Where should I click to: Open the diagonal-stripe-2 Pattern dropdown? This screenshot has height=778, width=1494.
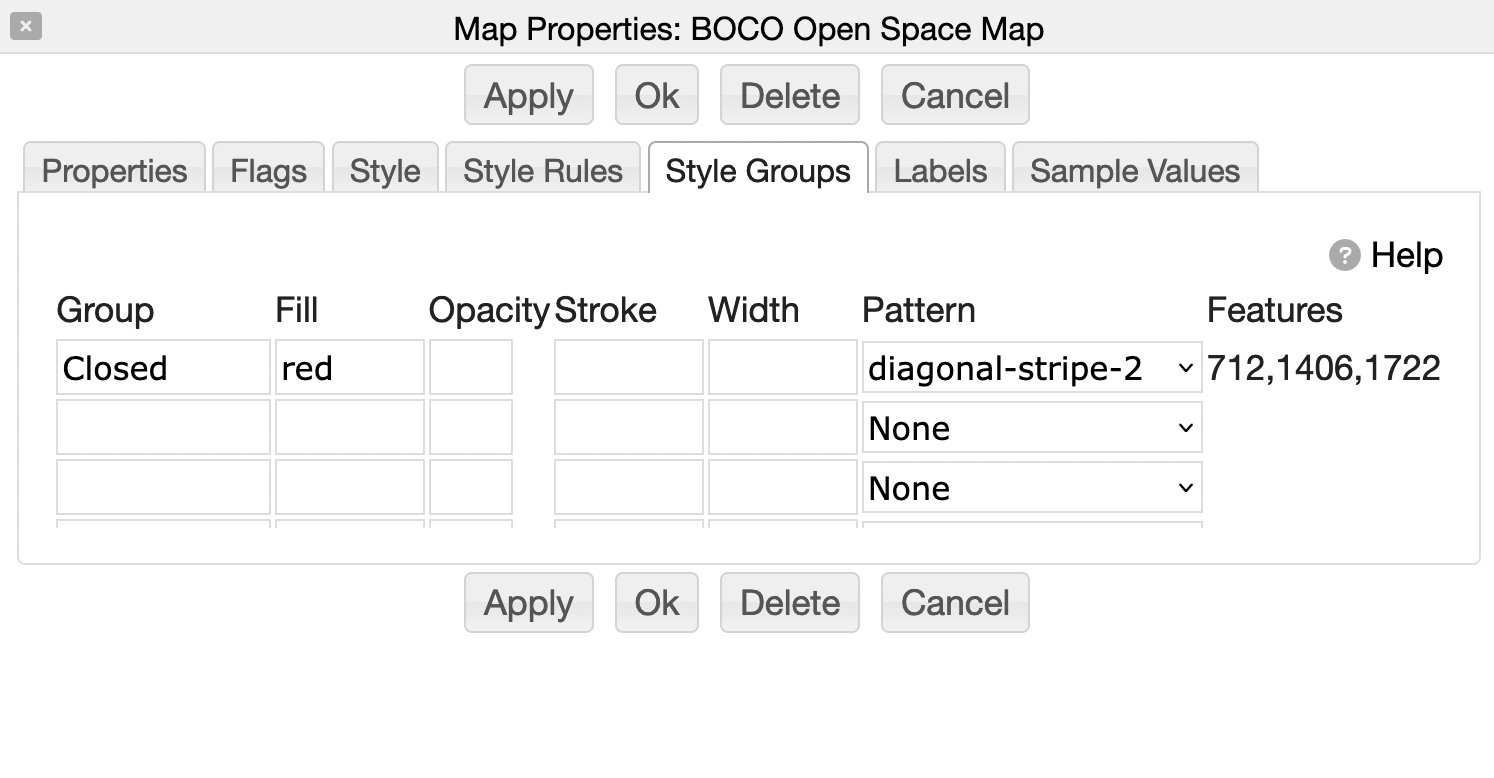click(x=1031, y=368)
